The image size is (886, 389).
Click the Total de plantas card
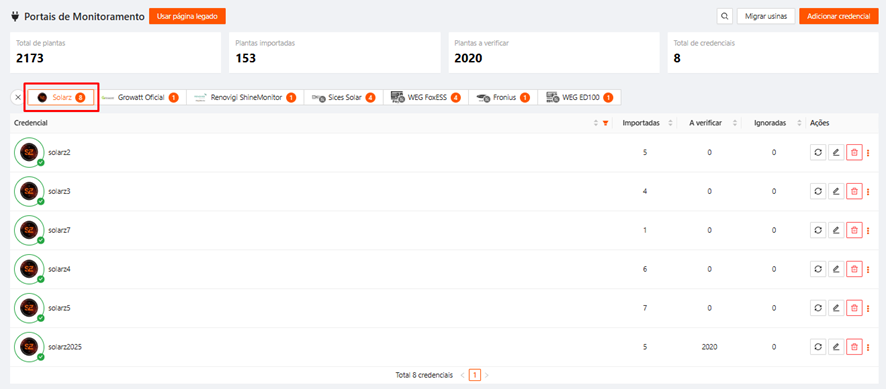115,53
